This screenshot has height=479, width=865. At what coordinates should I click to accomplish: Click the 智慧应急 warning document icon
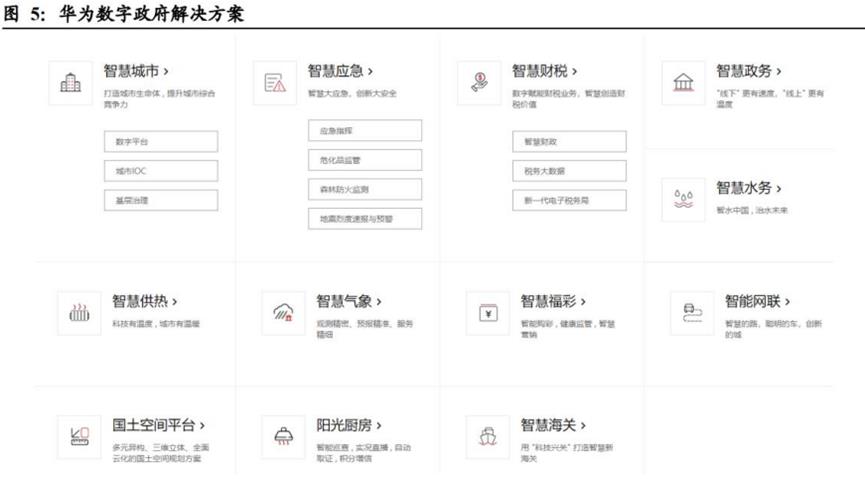coord(275,83)
